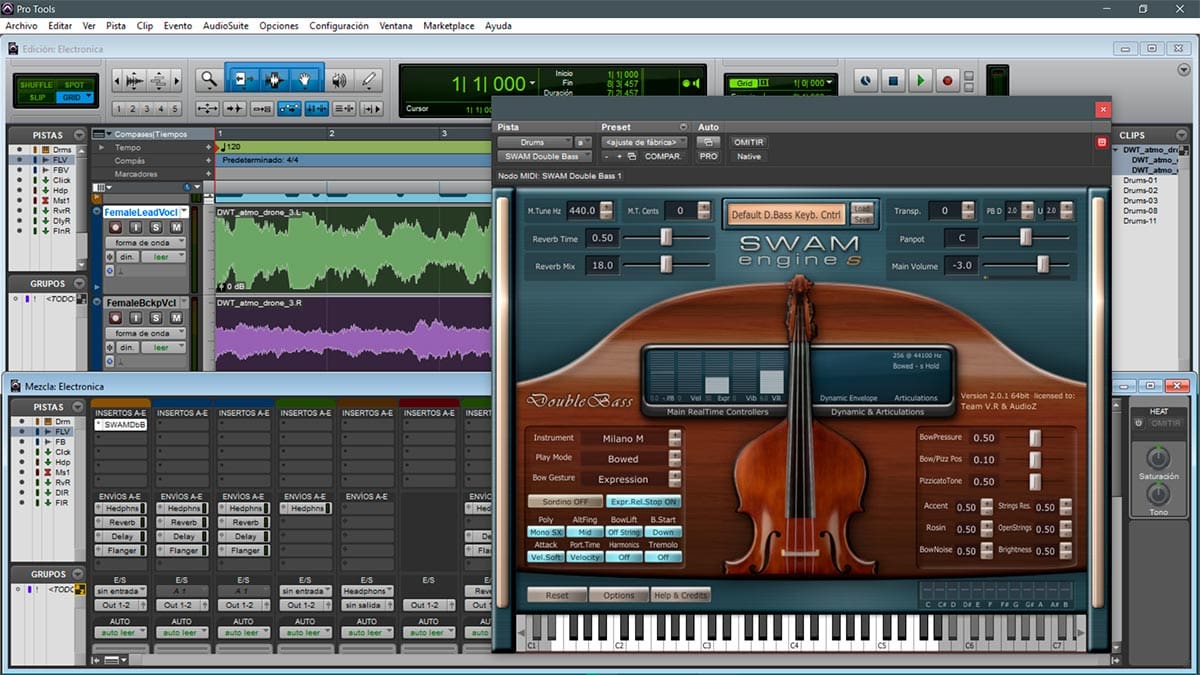Open the Configuración menu
1200x675 pixels.
pos(339,26)
